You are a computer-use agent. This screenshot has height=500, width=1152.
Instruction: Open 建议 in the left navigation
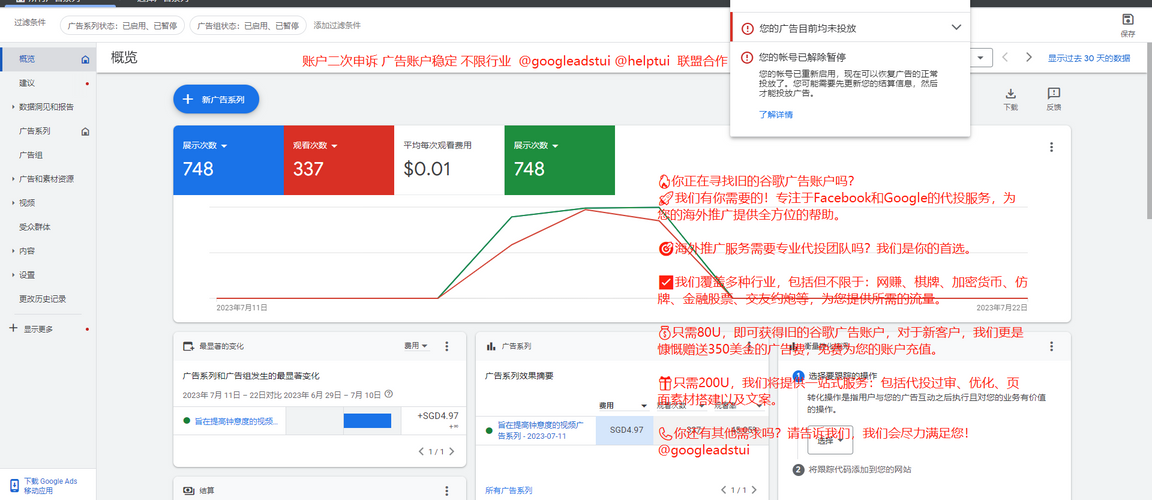27,83
